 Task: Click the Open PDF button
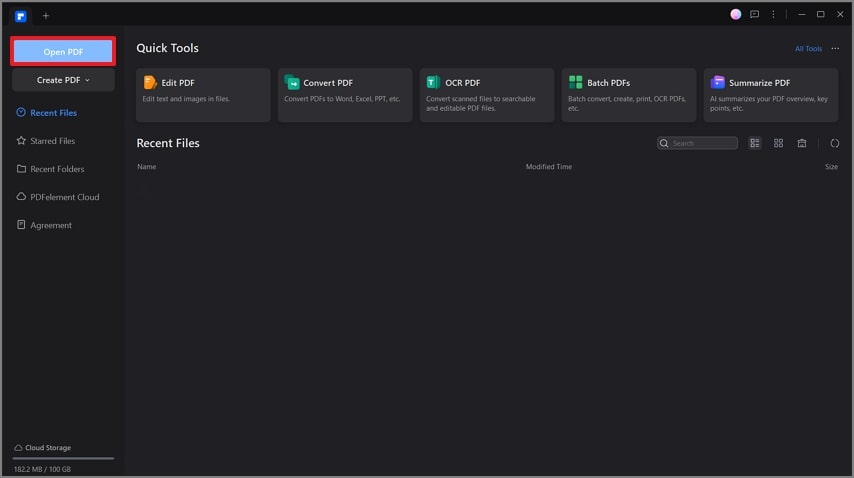pos(63,52)
